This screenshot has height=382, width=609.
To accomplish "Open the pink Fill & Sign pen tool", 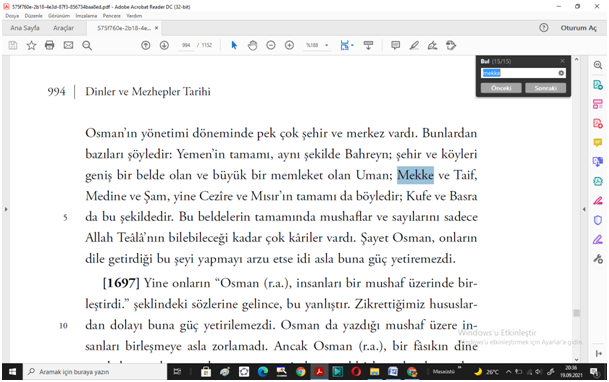I will (598, 201).
